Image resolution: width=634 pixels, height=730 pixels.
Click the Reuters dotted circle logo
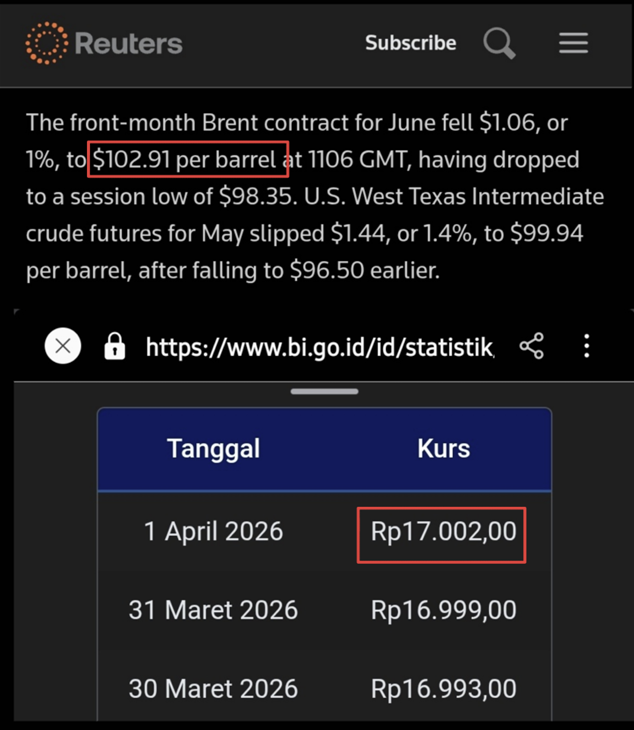coord(46,43)
